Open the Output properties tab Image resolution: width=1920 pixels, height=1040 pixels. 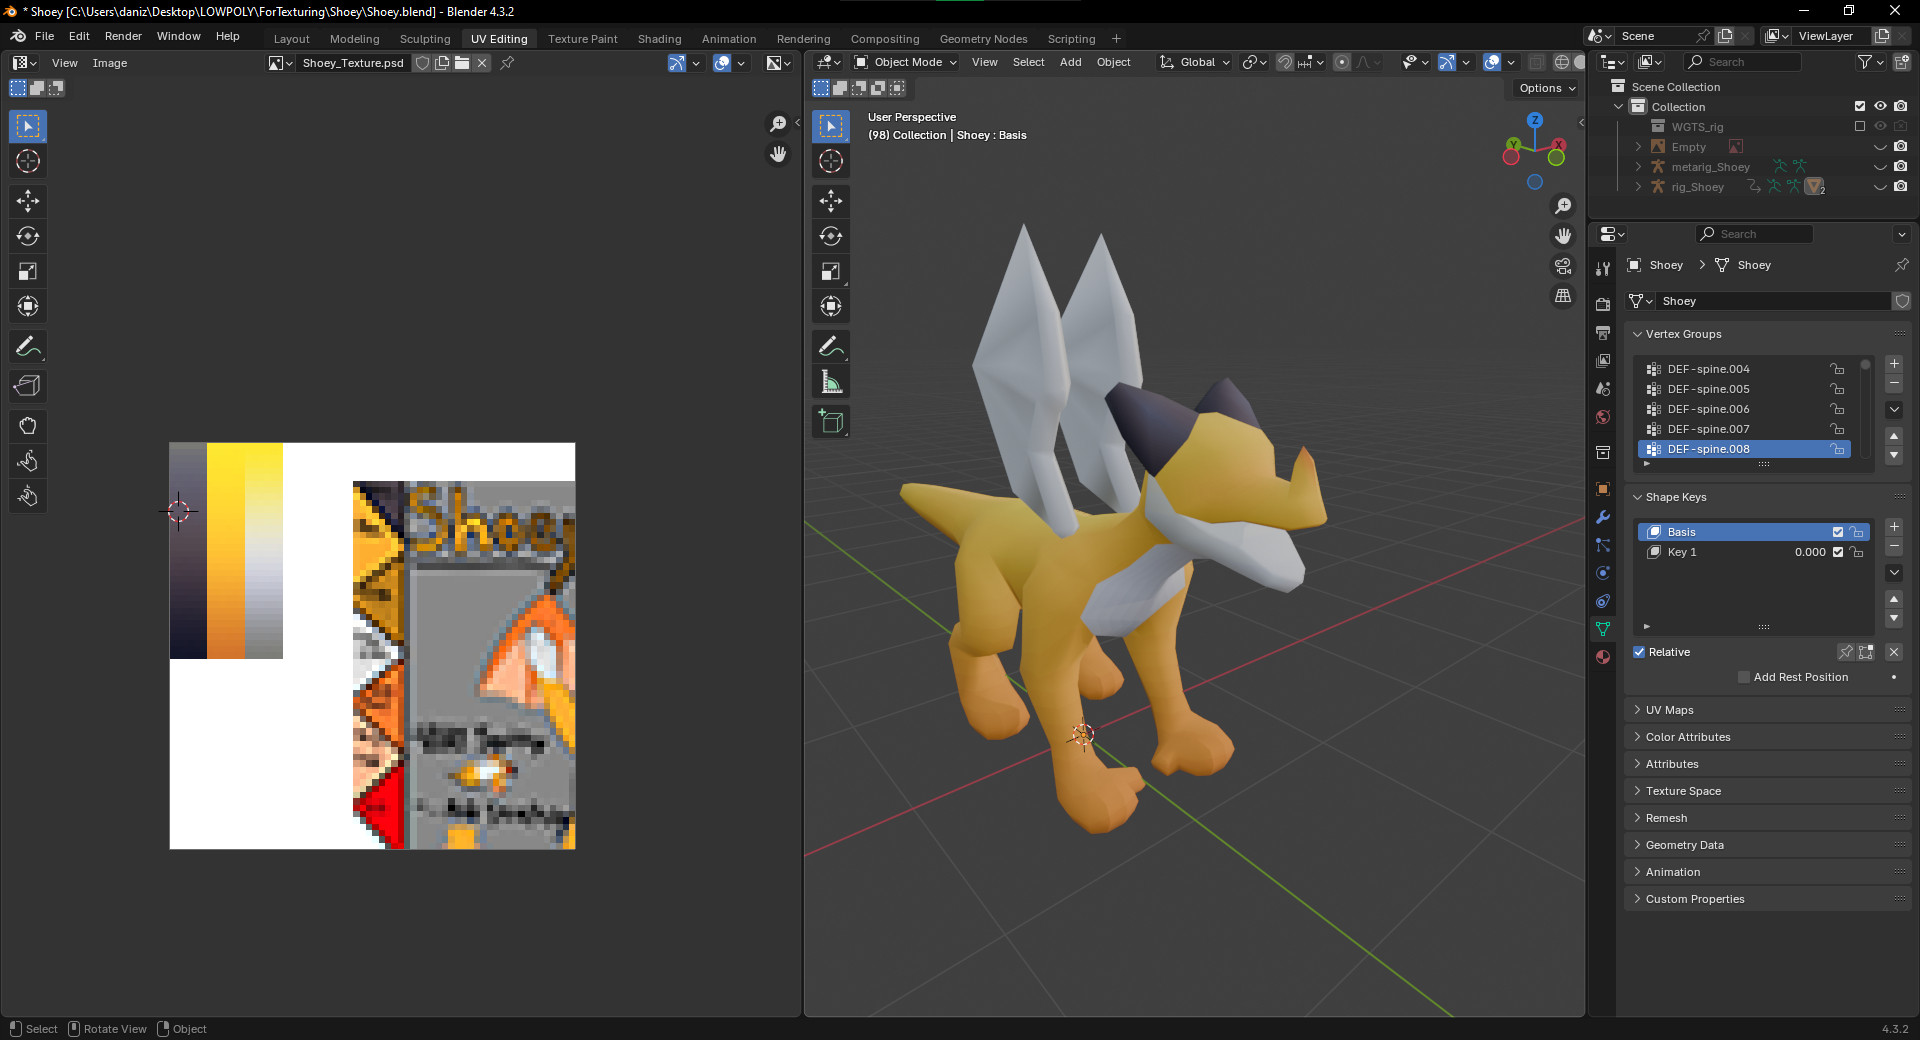pos(1603,333)
